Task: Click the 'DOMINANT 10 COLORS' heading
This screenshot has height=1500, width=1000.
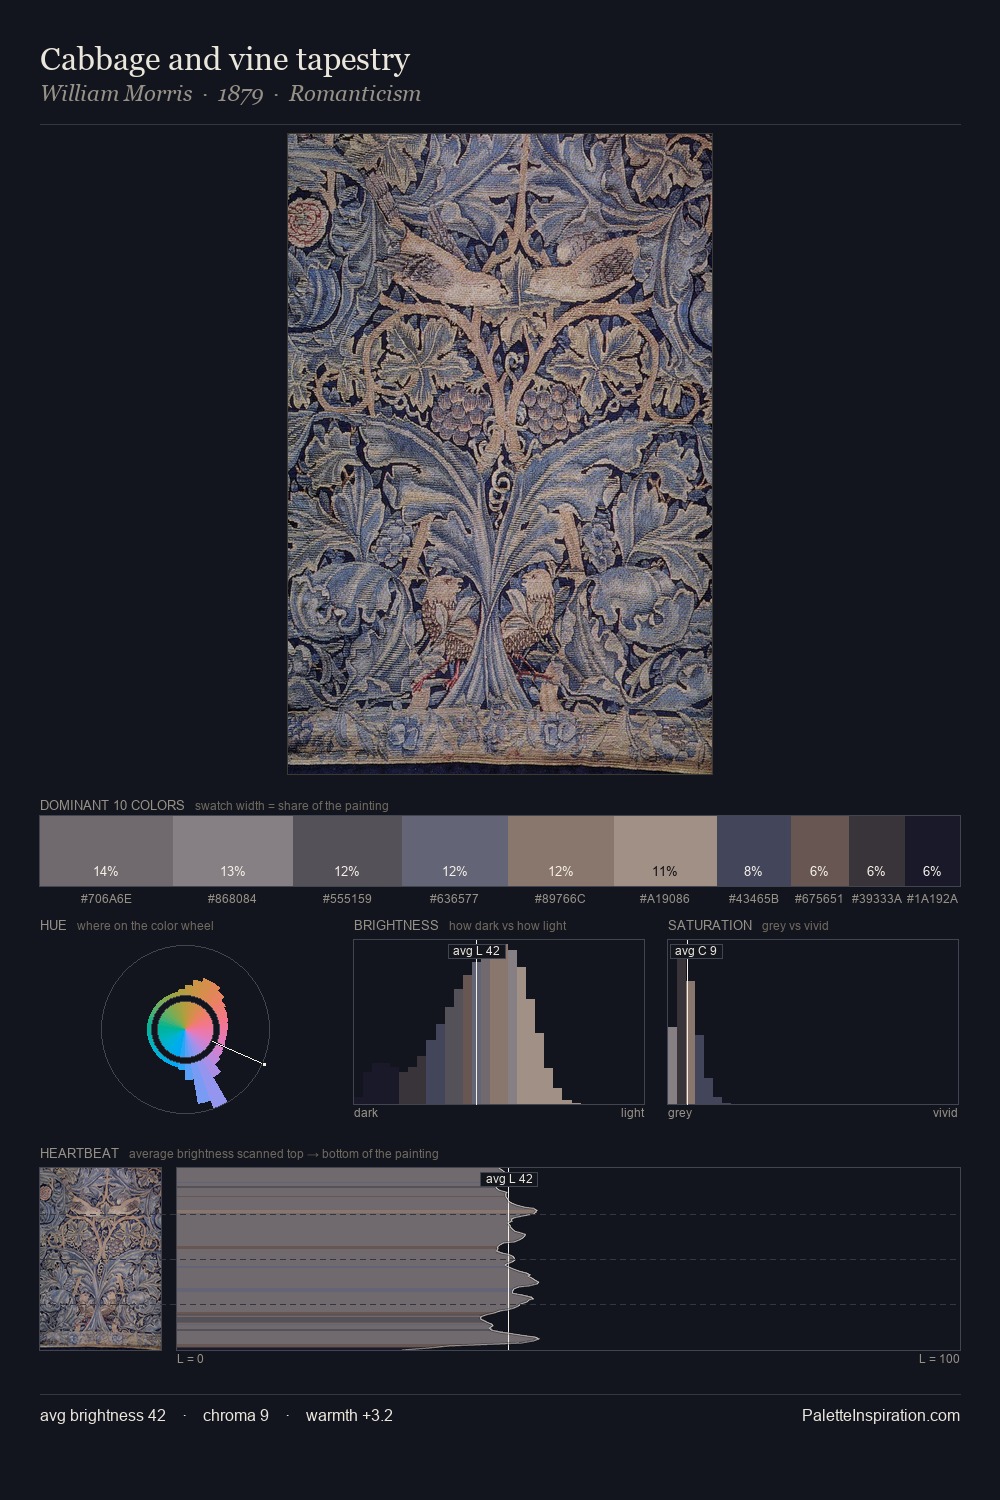Action: coord(112,805)
